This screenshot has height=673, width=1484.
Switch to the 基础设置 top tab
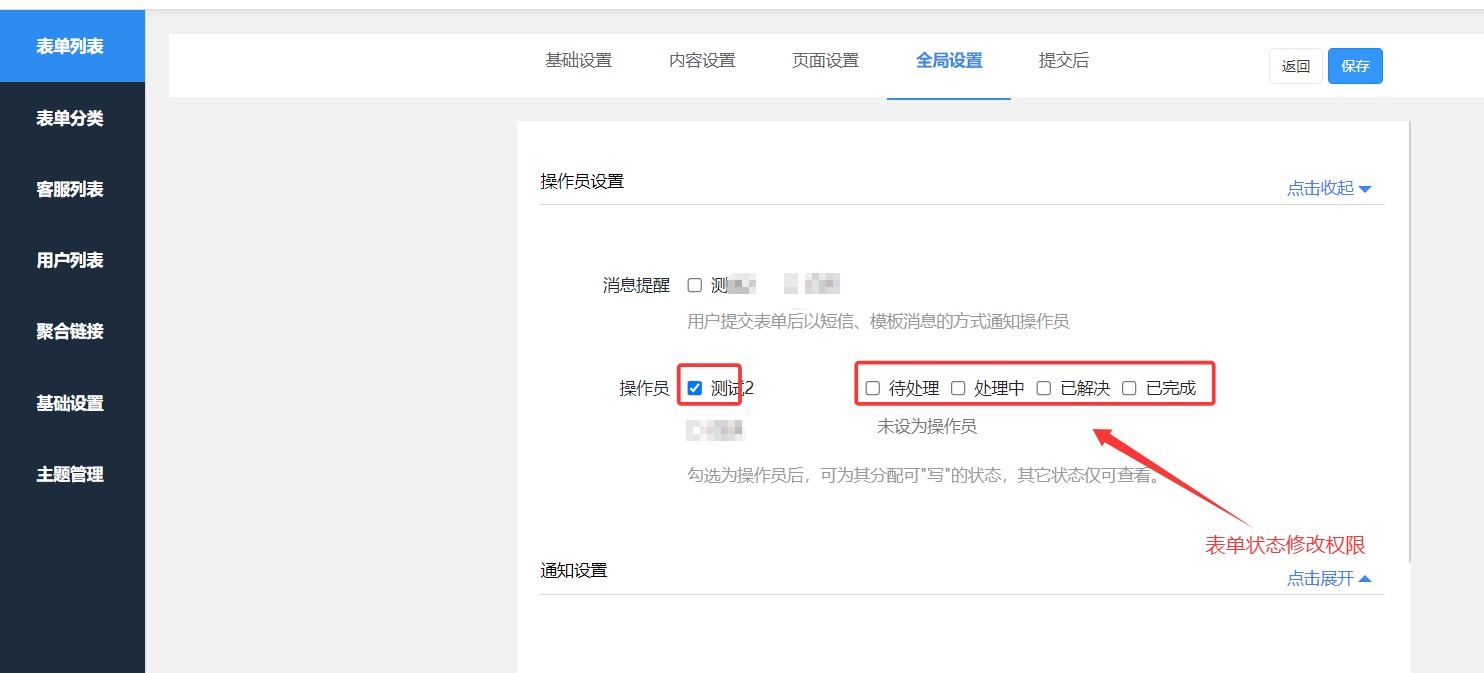(578, 60)
